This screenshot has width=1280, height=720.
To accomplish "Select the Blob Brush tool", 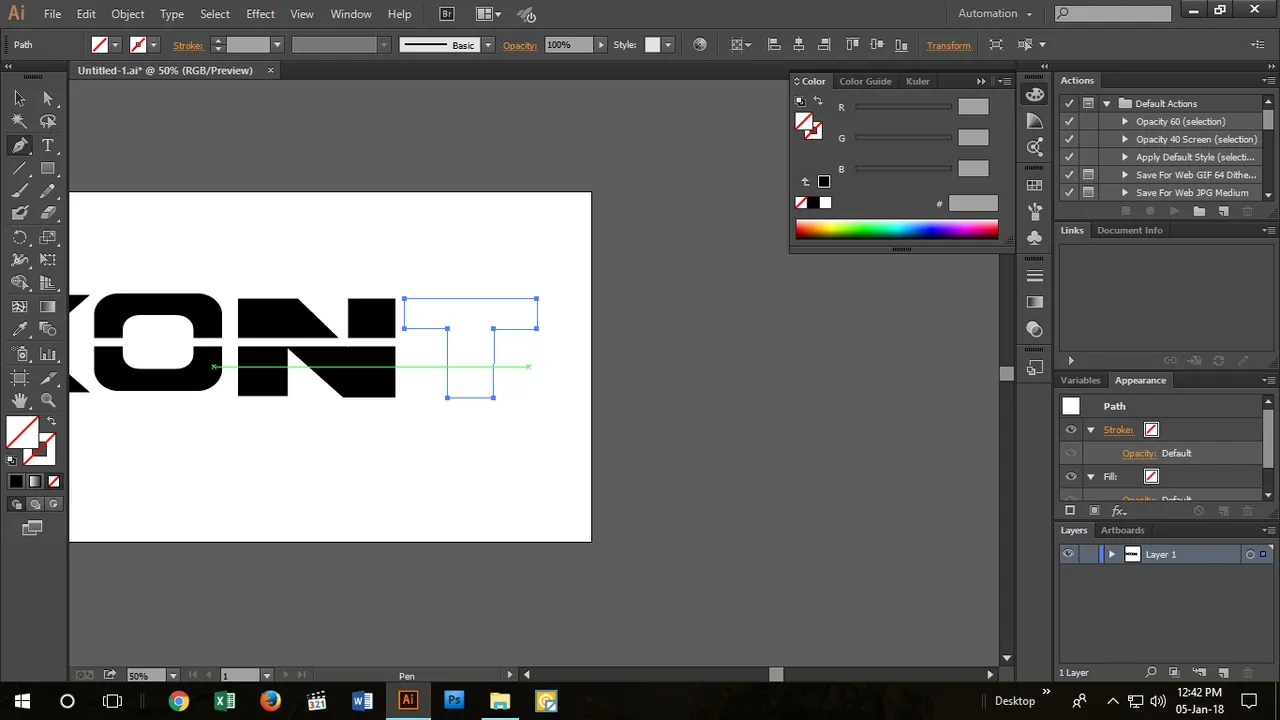I will click(19, 213).
